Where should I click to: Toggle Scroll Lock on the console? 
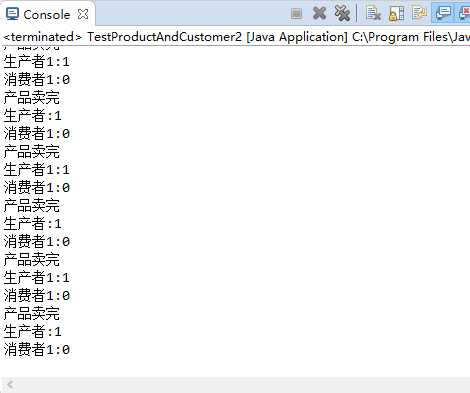coord(397,13)
